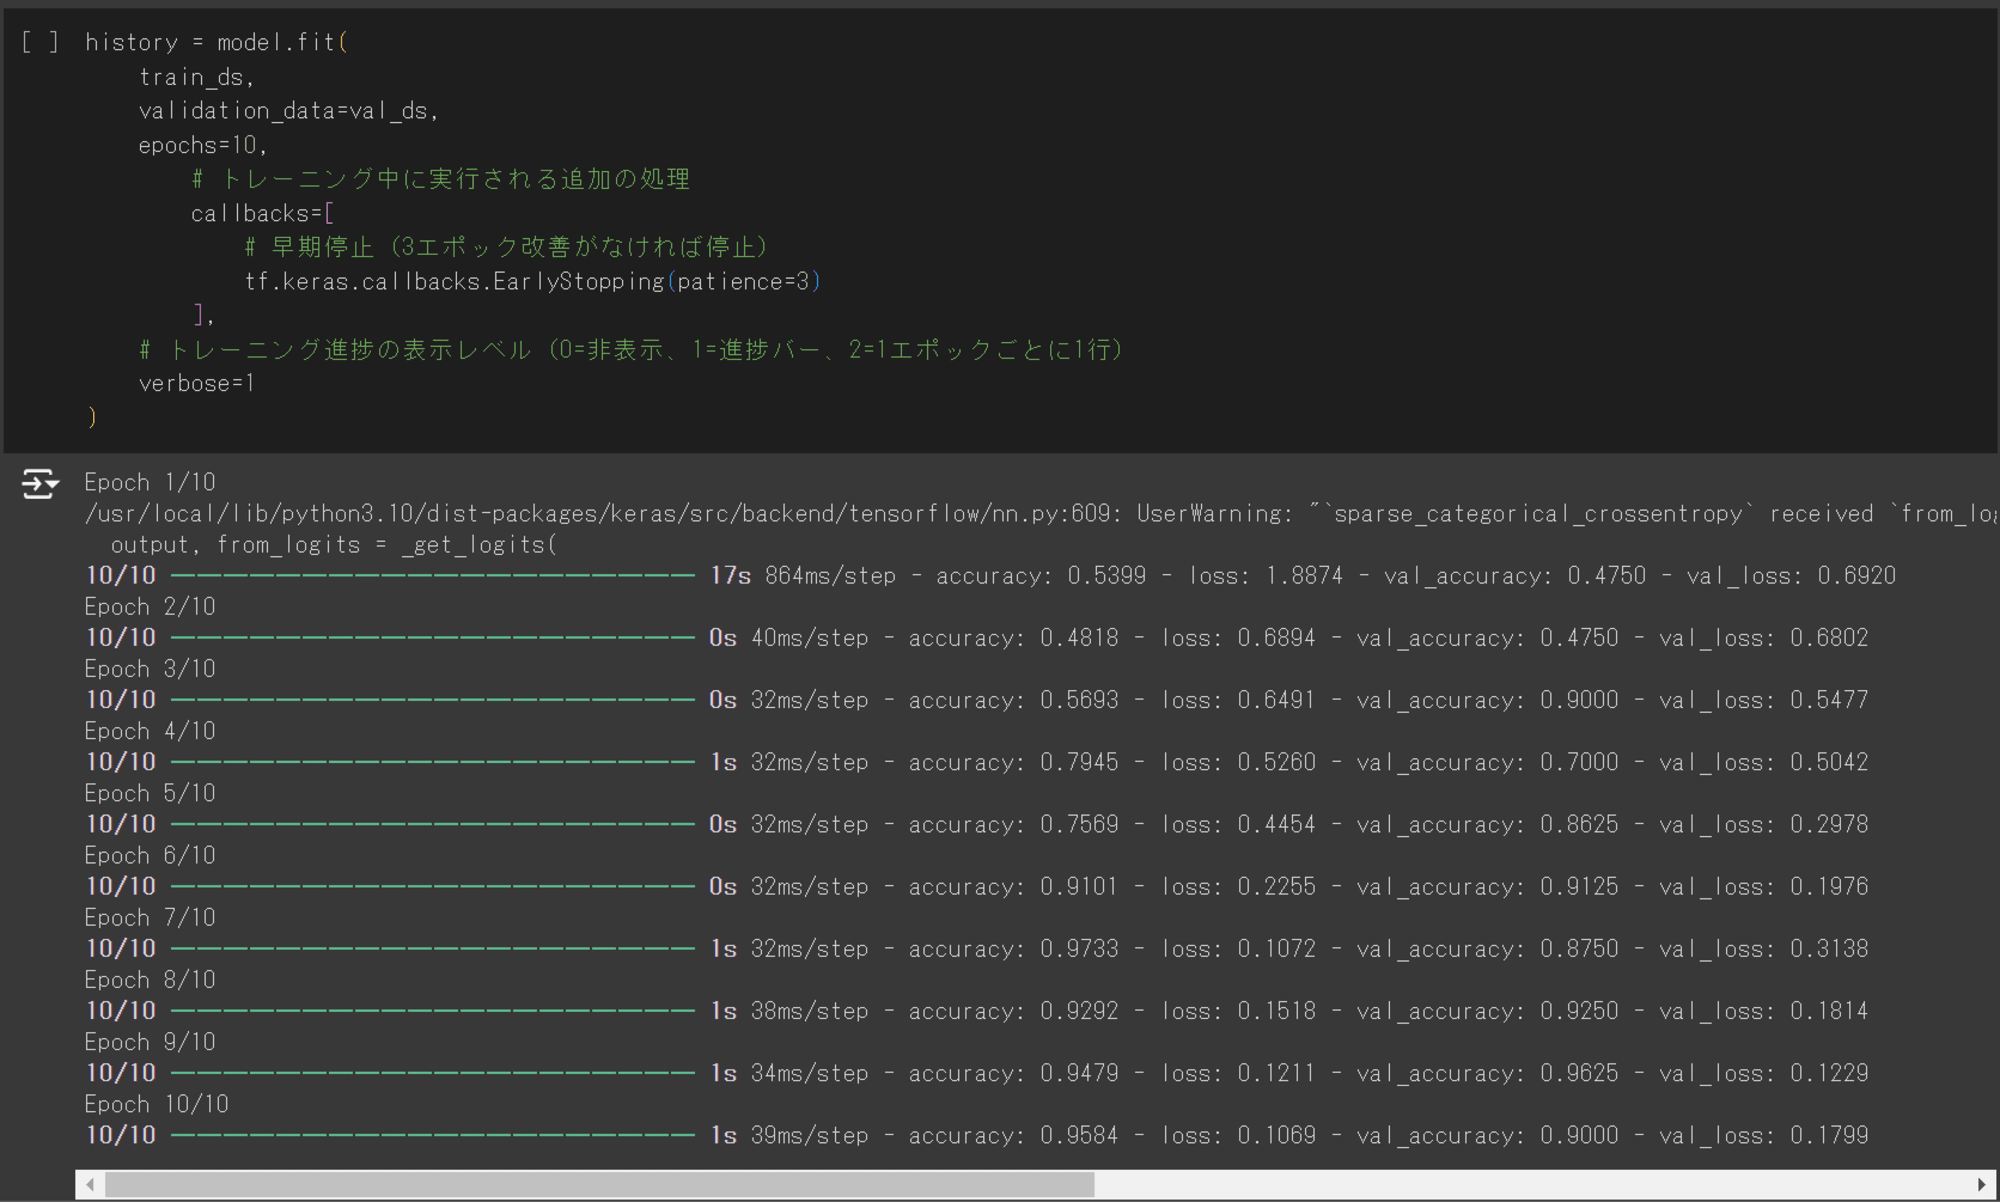Click the progress bar with 0s 40ms/step
The height and width of the screenshot is (1202, 2000).
(433, 638)
